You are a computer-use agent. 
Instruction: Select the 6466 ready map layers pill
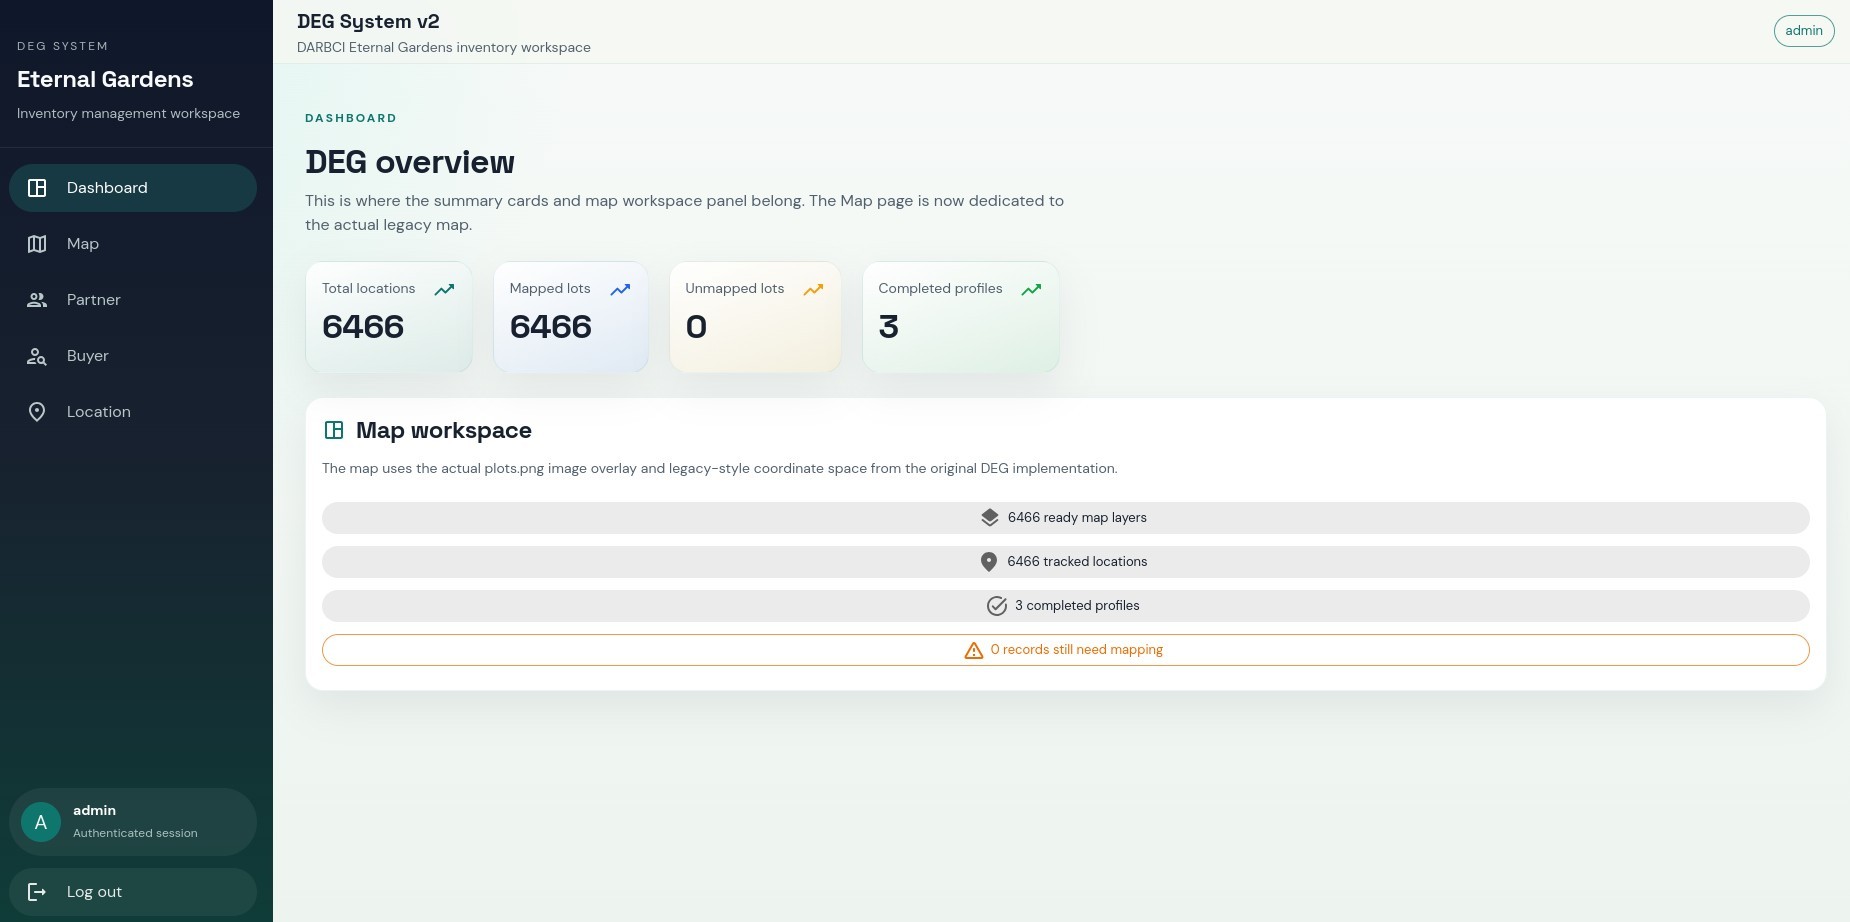(x=1066, y=518)
